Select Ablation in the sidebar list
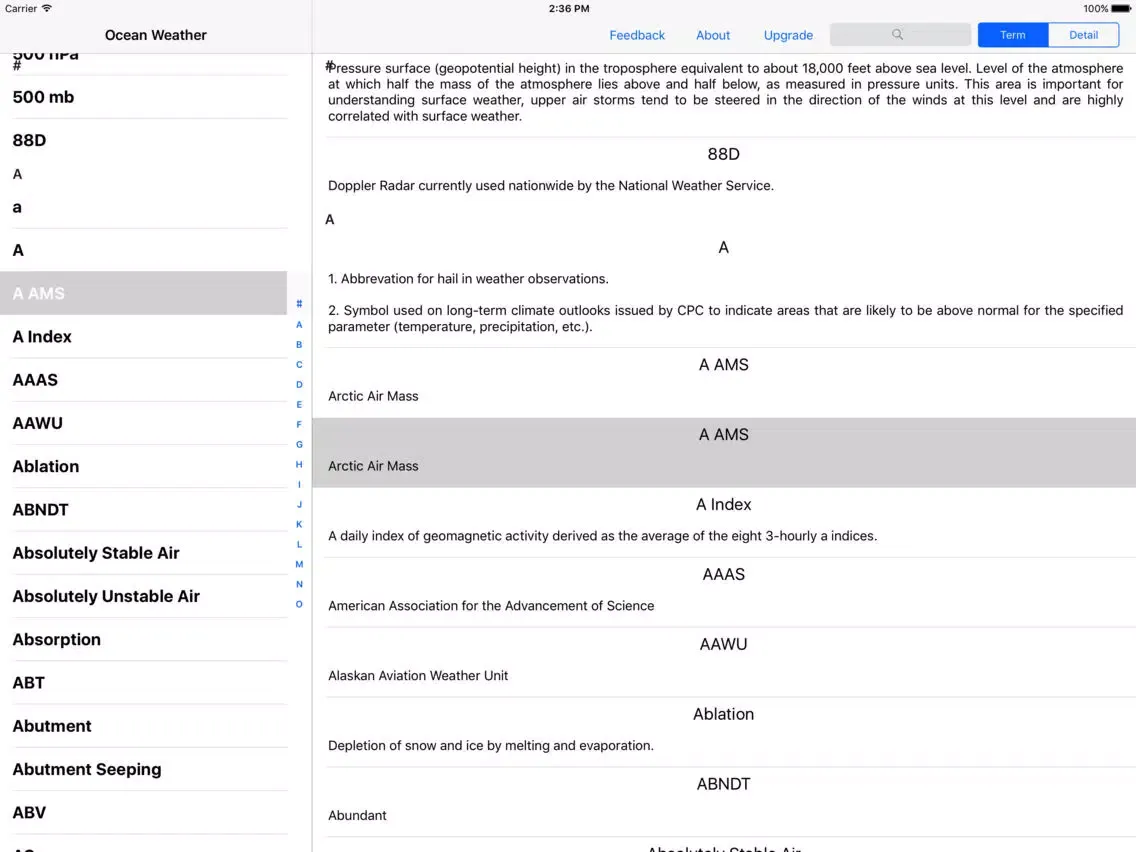1136x852 pixels. point(143,467)
